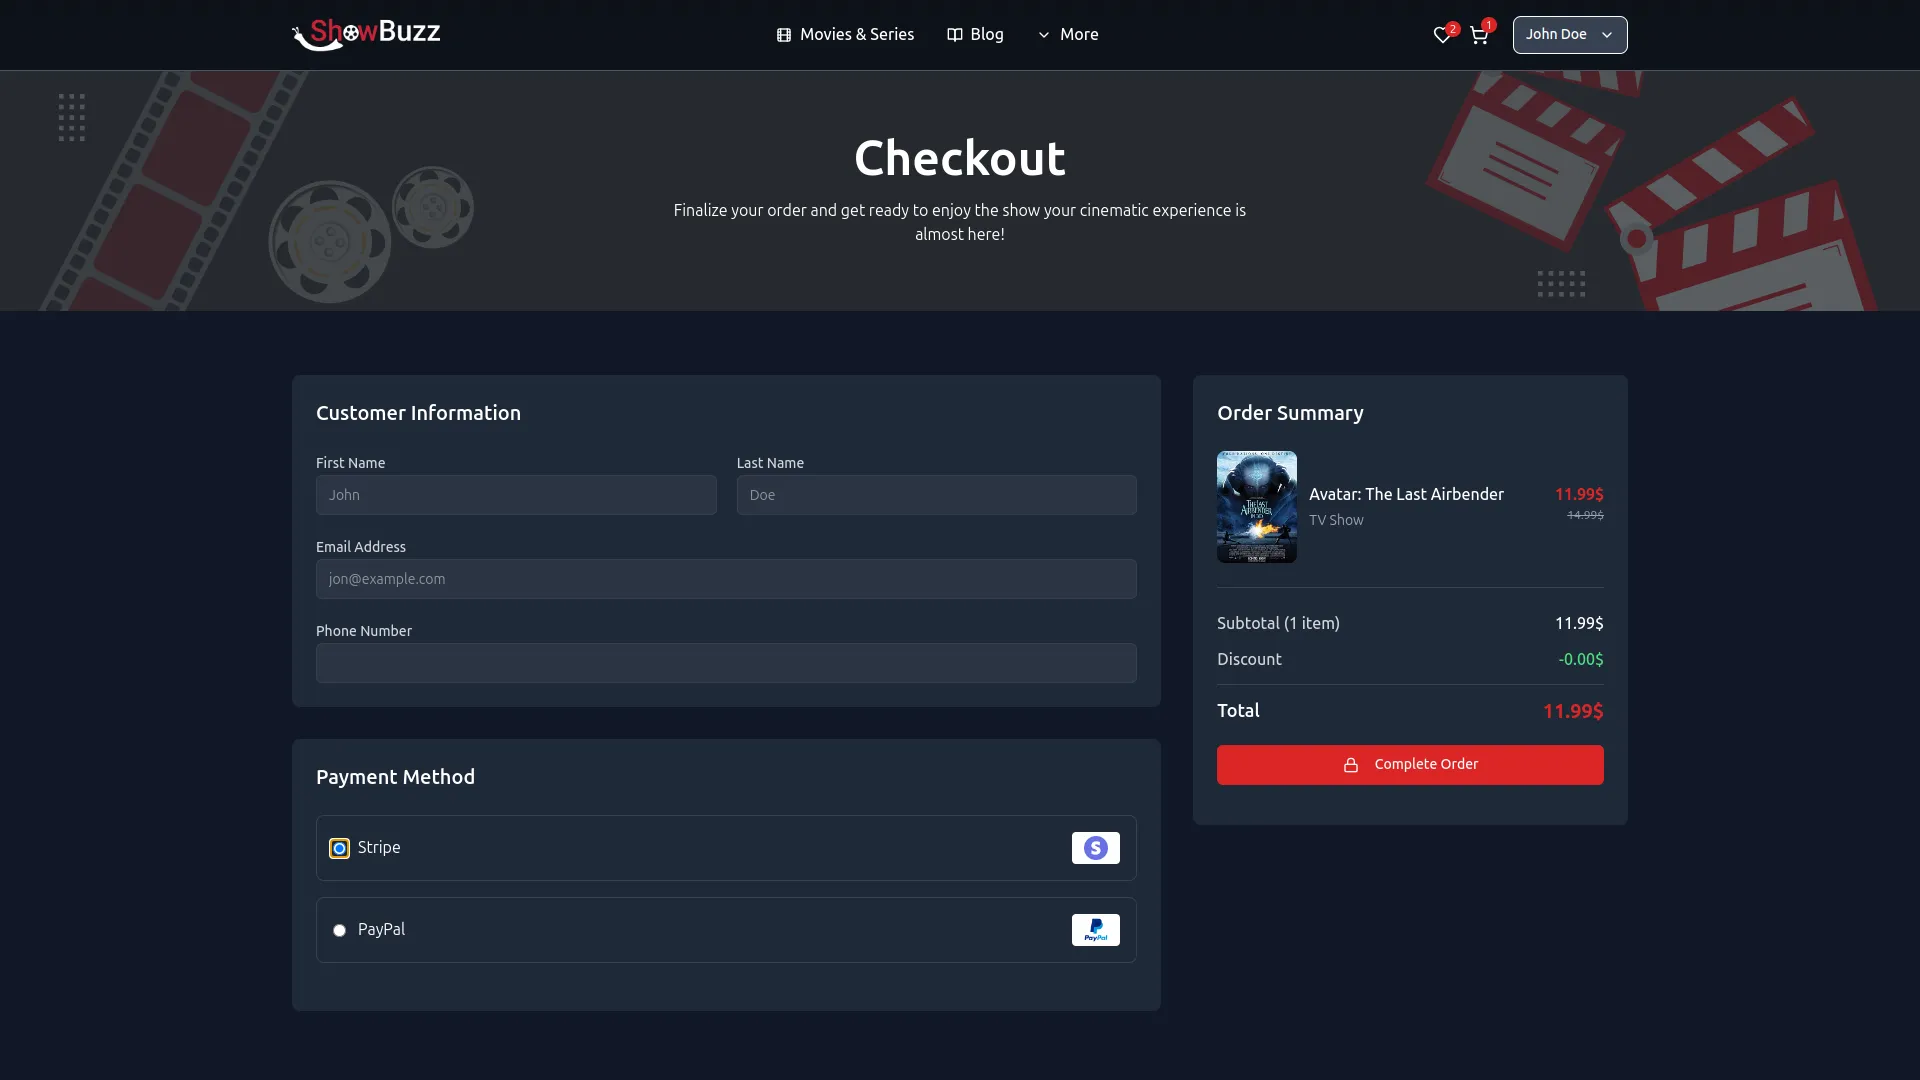Click the Payment Method heading
Image resolution: width=1920 pixels, height=1080 pixels.
pyautogui.click(x=395, y=777)
